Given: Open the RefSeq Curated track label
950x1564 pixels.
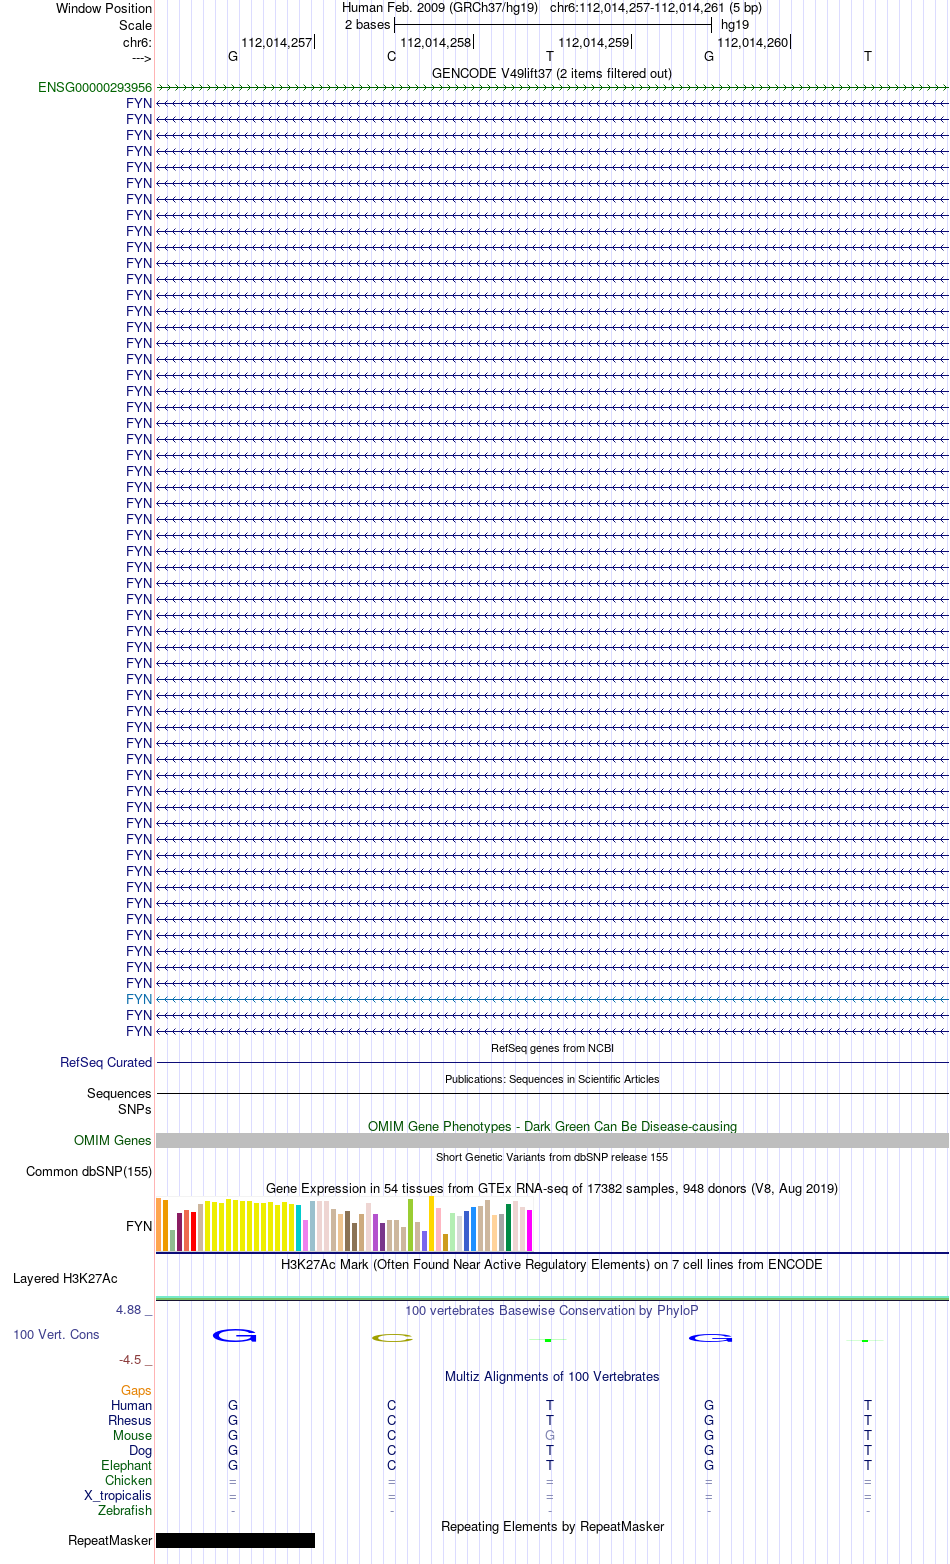Looking at the screenshot, I should (106, 1063).
